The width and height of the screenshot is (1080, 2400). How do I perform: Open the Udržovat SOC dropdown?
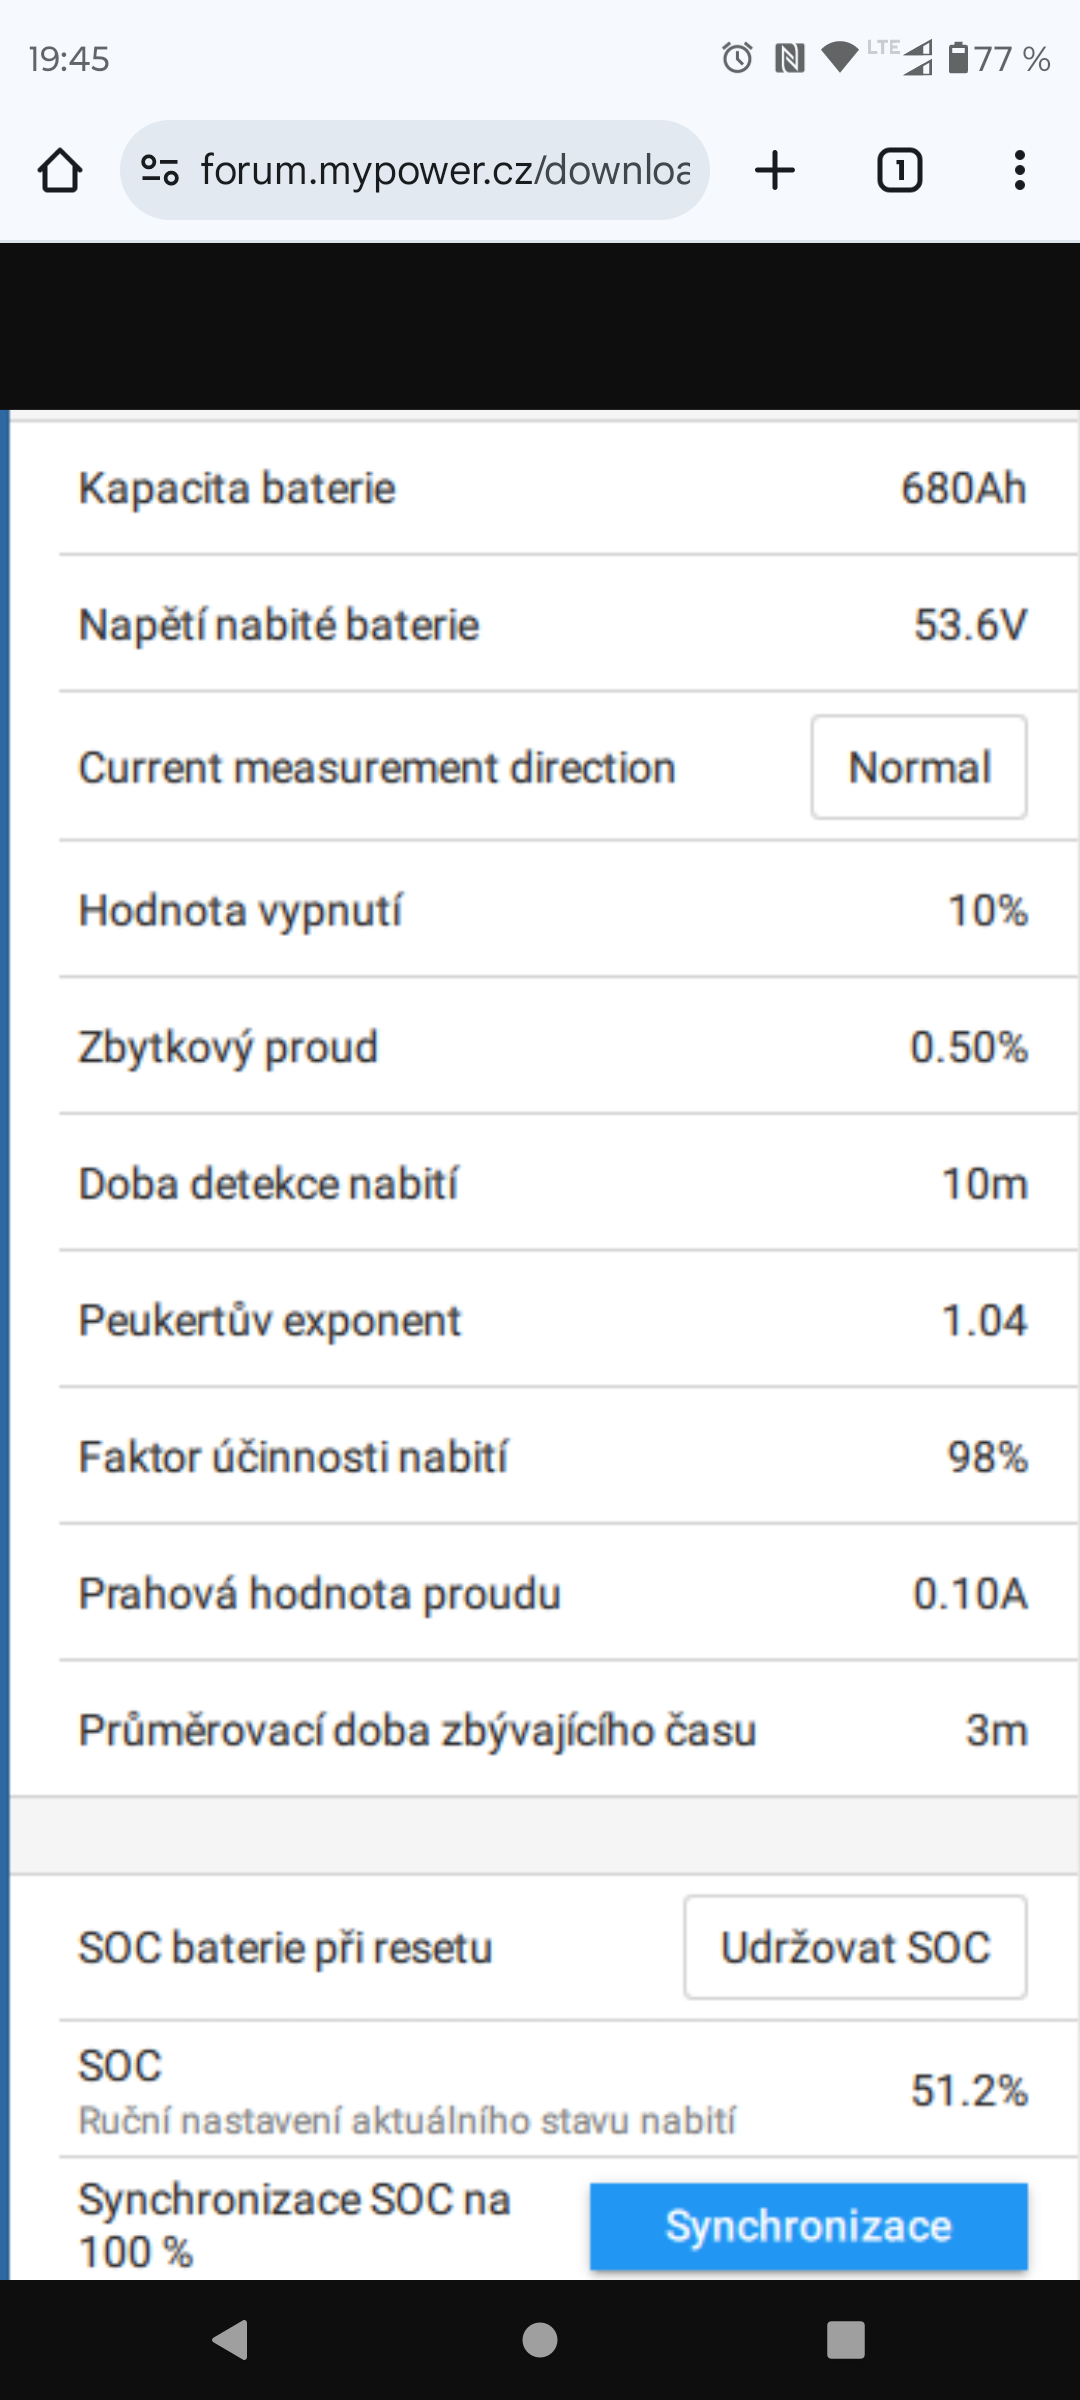(x=855, y=1947)
